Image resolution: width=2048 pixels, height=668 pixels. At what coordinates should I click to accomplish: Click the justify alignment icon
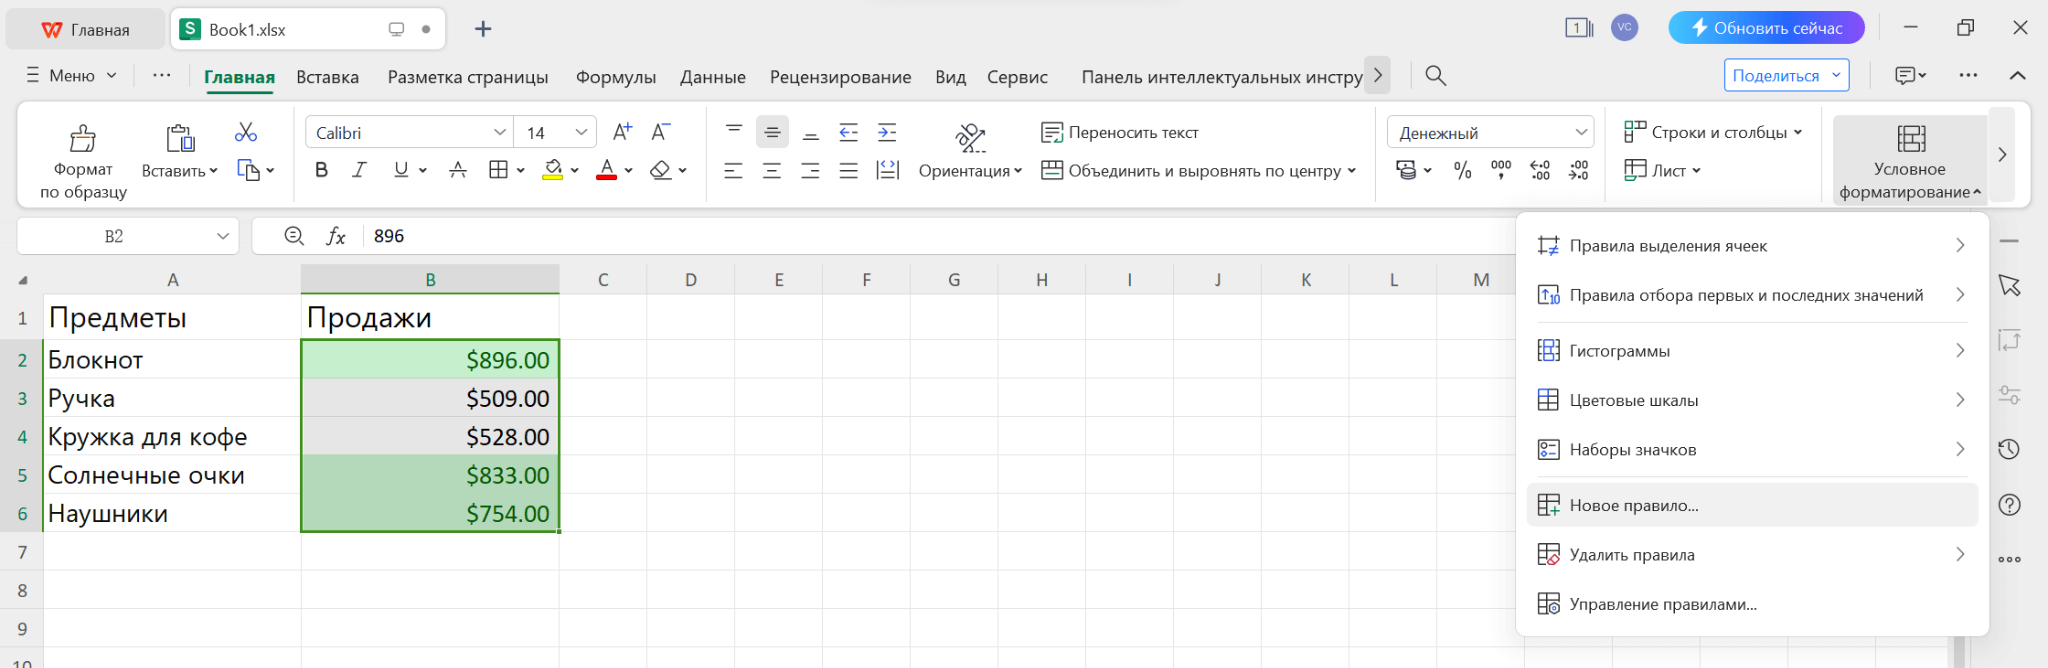click(x=848, y=170)
